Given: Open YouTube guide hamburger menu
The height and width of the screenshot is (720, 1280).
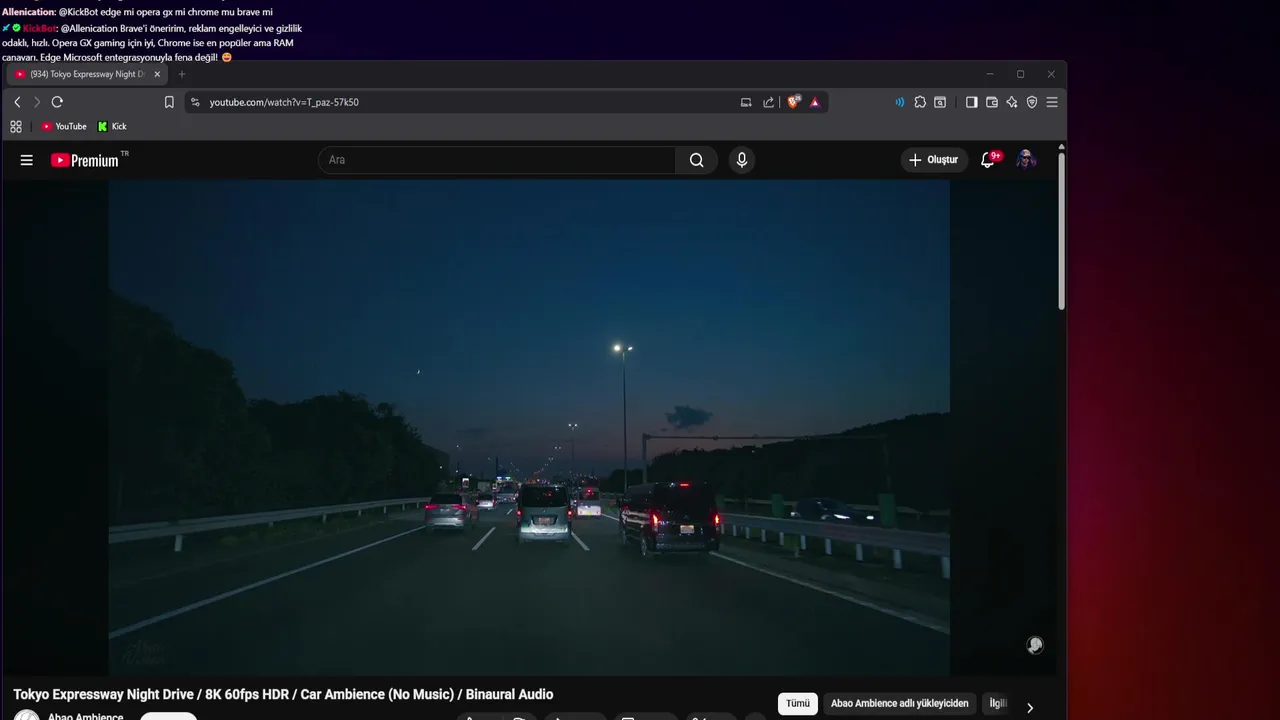Looking at the screenshot, I should [27, 160].
